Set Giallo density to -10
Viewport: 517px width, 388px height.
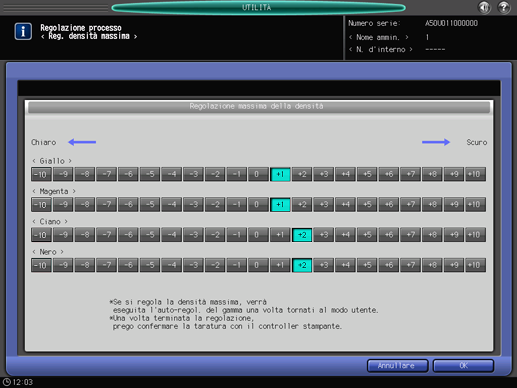[41, 174]
